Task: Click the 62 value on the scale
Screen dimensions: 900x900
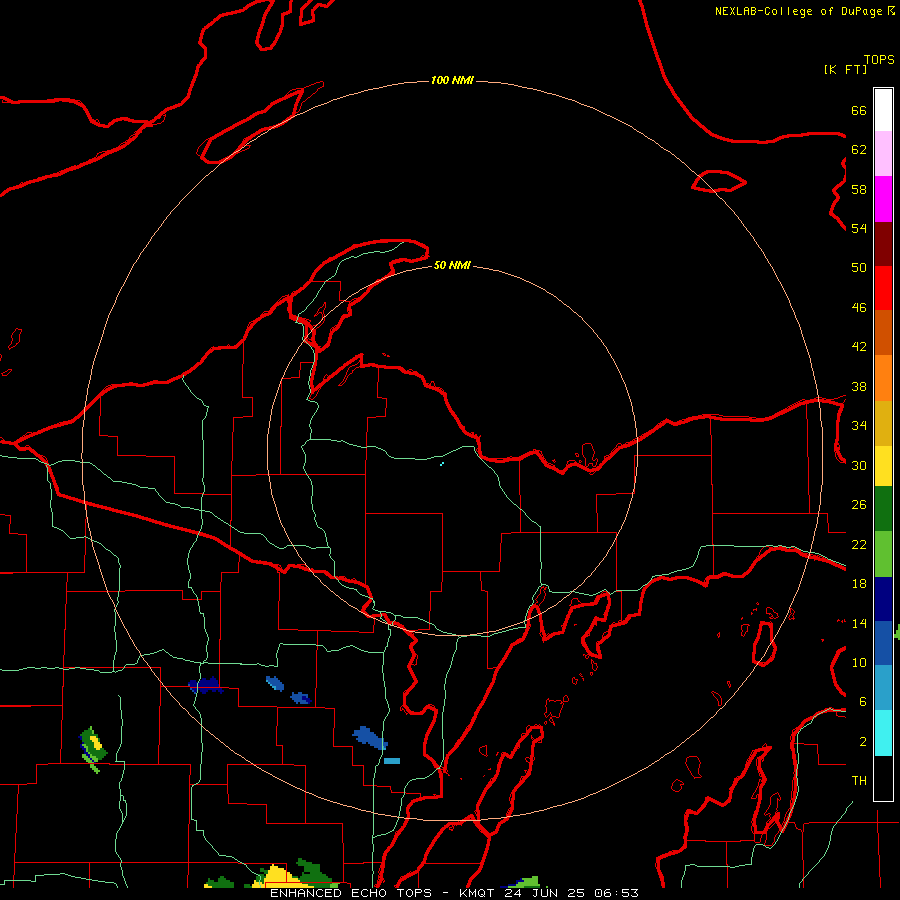Action: tap(859, 150)
